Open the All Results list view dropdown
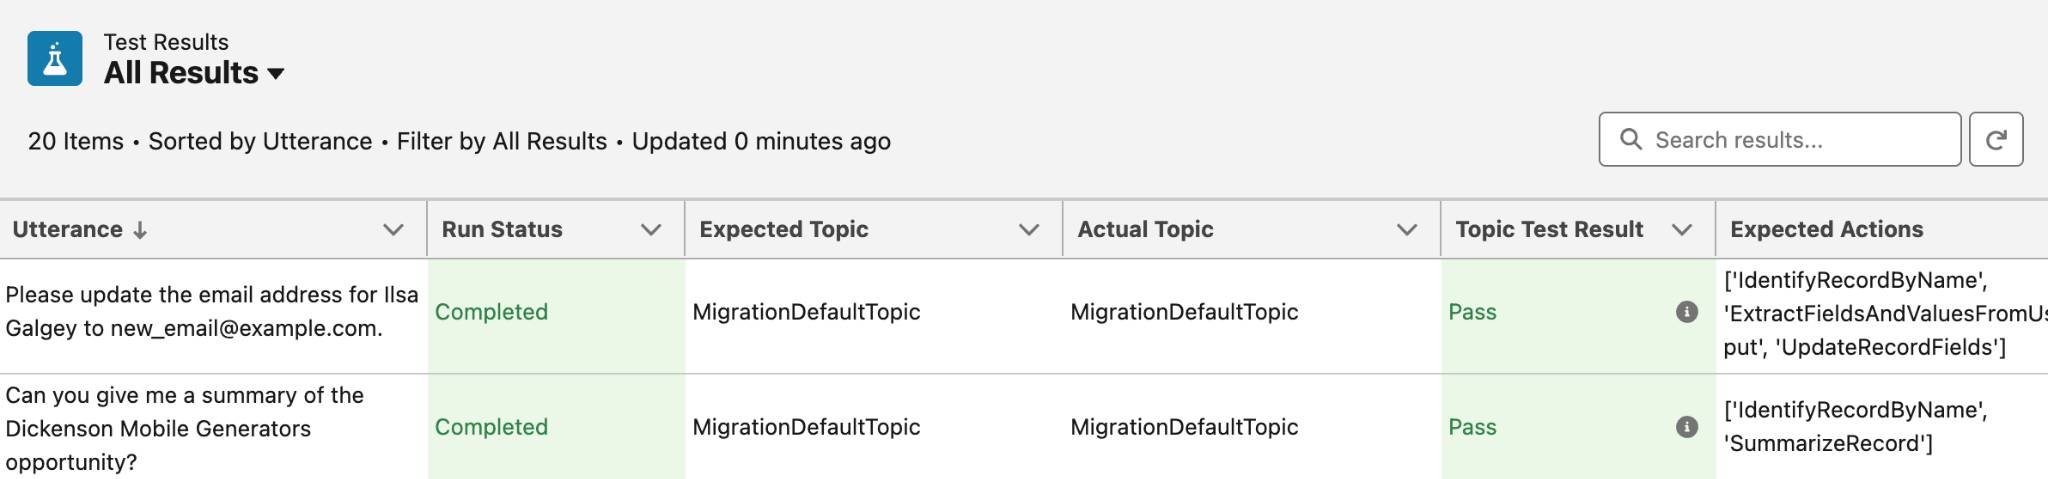The height and width of the screenshot is (479, 2048). pos(276,73)
